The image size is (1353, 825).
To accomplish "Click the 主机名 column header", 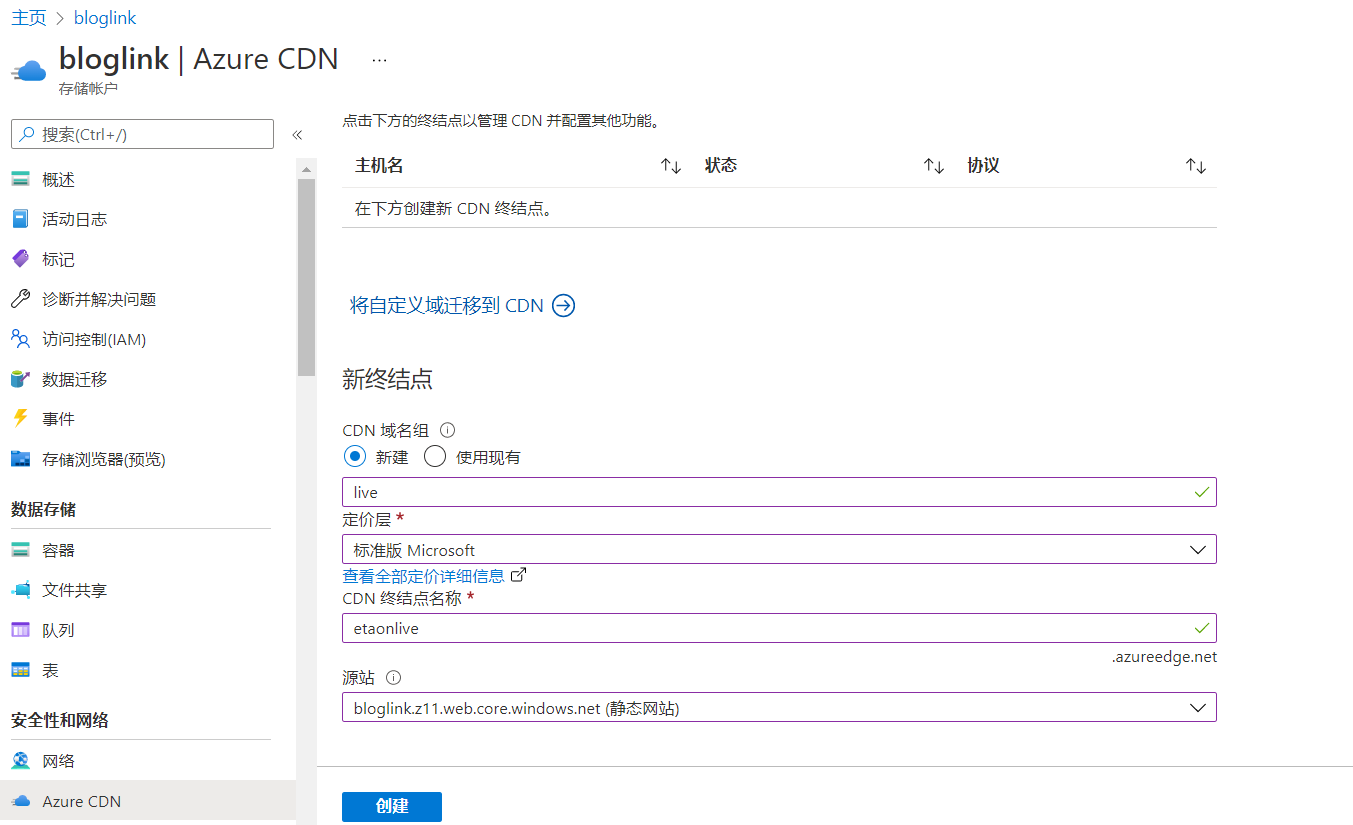I will (x=379, y=166).
